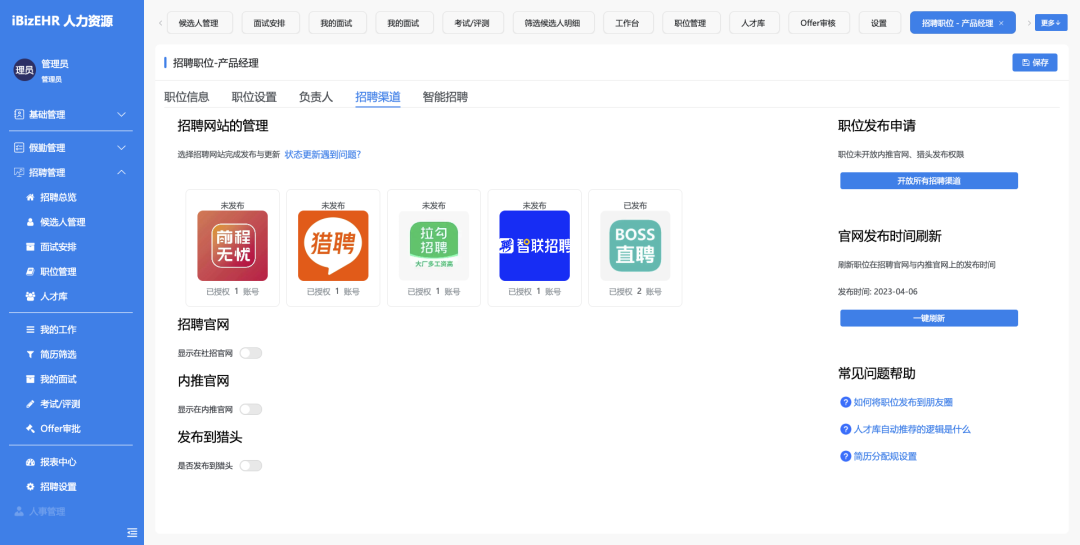Toggle the 显示在内推官网 switch
This screenshot has width=1080, height=545.
coord(250,409)
